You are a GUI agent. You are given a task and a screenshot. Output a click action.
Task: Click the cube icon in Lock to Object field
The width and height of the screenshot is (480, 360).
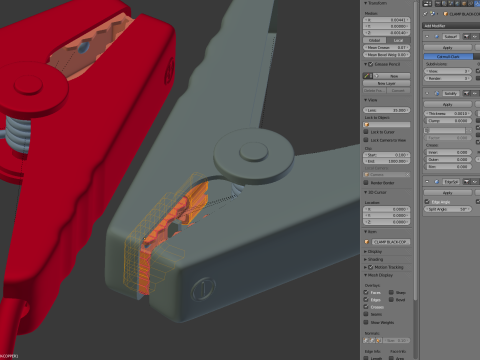point(367,124)
